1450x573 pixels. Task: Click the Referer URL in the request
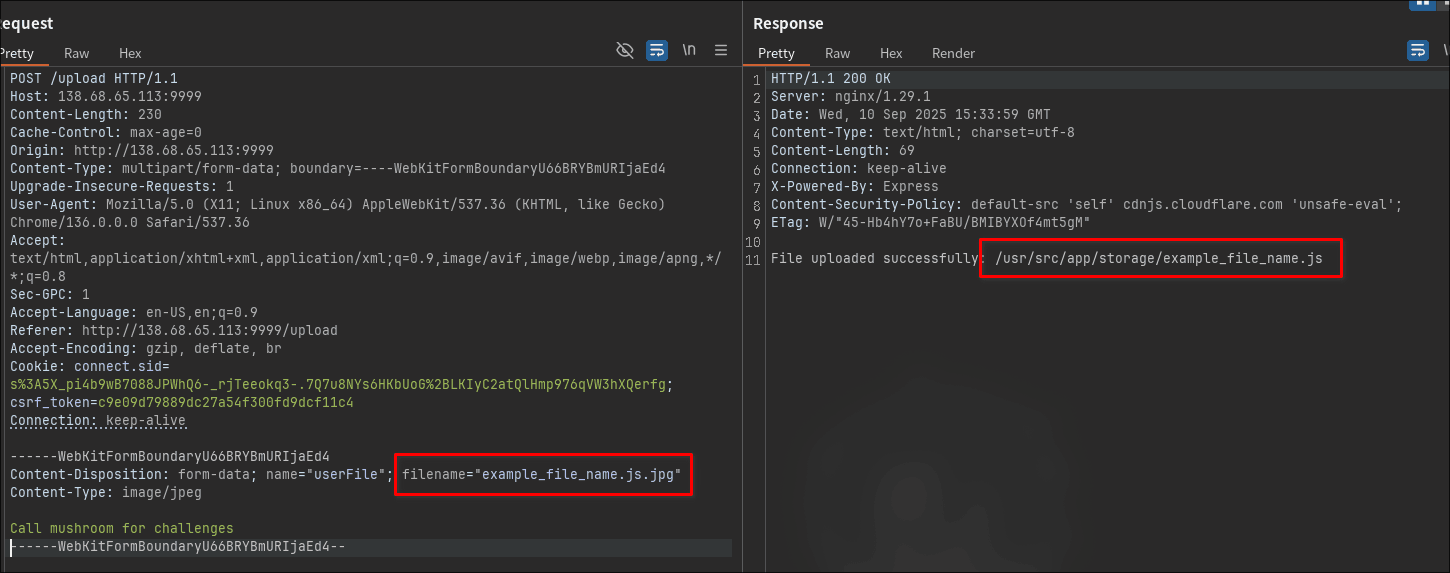coord(209,330)
